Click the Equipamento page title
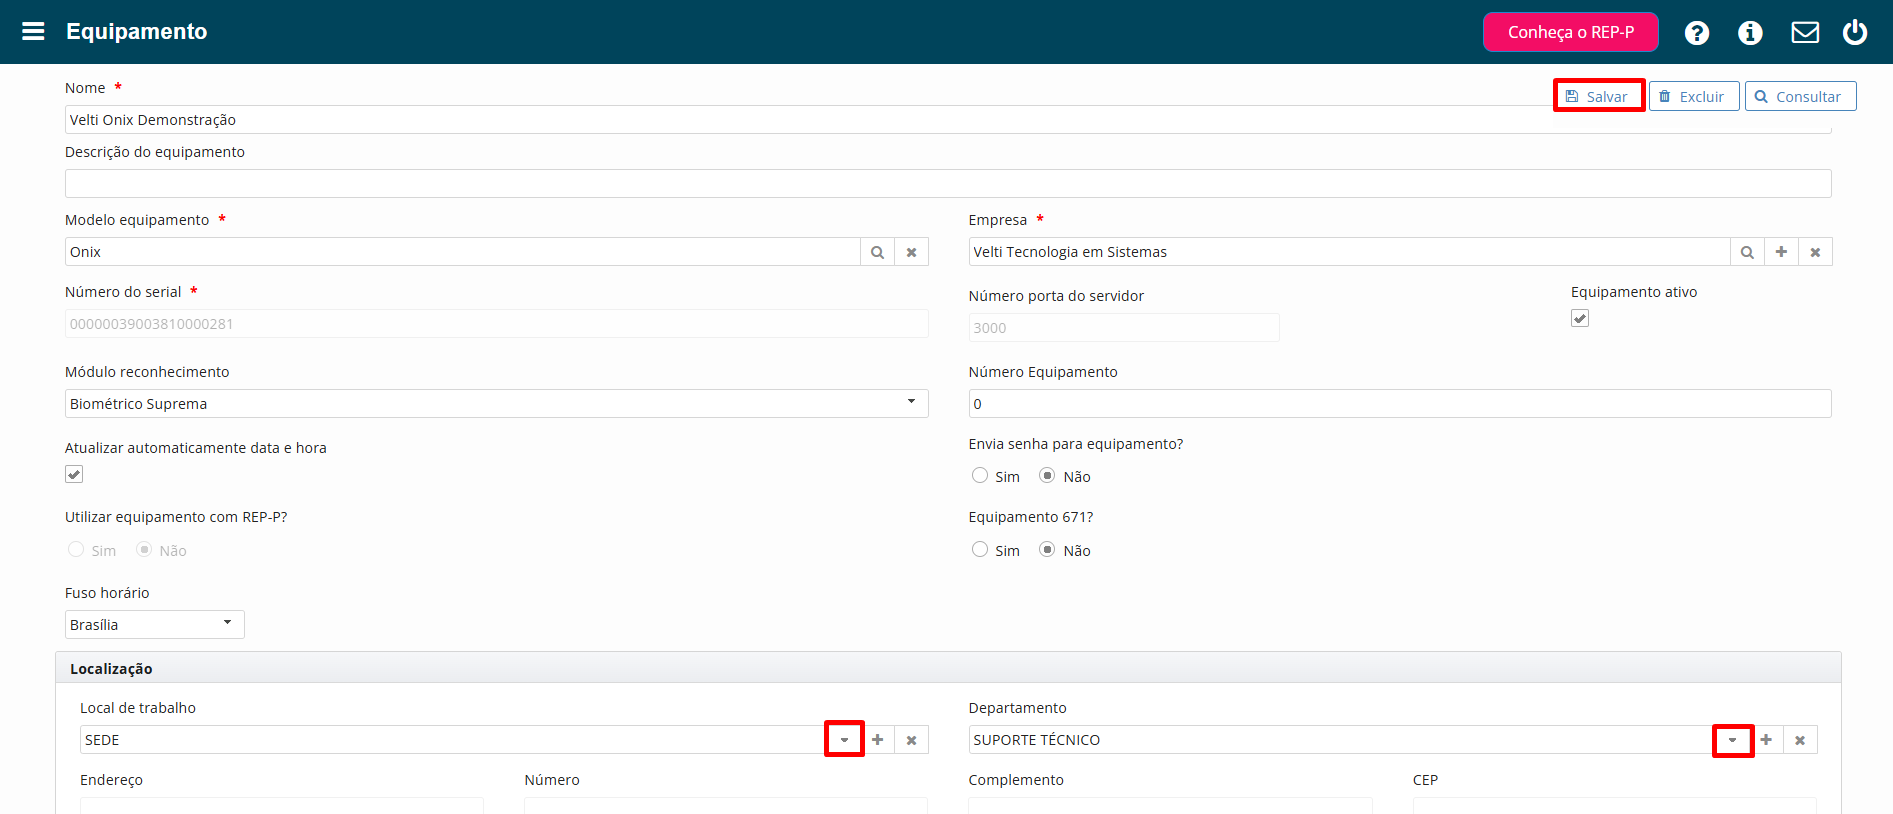The width and height of the screenshot is (1893, 814). point(137,31)
